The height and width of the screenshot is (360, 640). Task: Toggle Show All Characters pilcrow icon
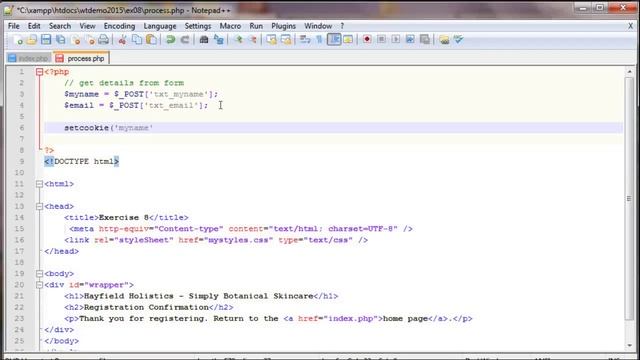pos(319,40)
